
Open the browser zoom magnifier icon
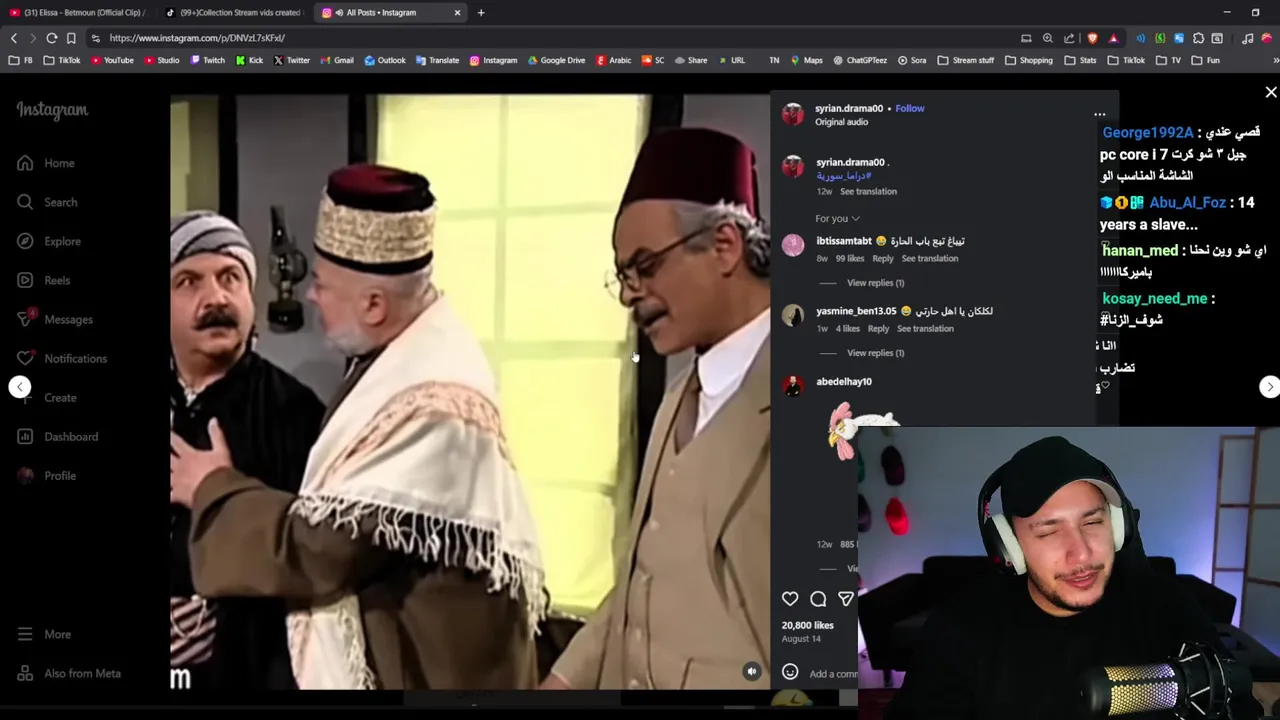tap(1047, 38)
